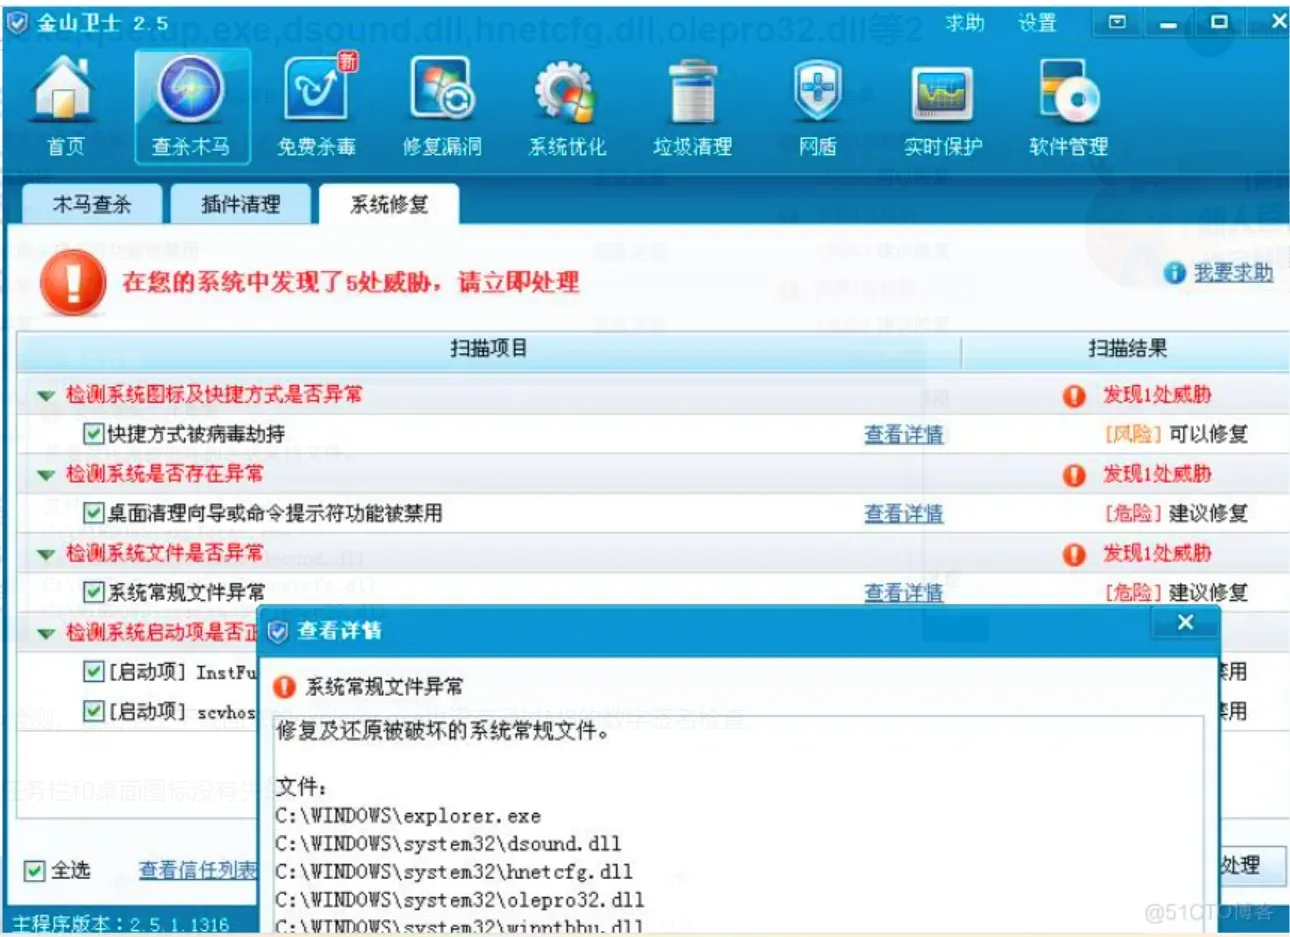Click the large red warning exclamation icon
The width and height of the screenshot is (1290, 937).
(73, 283)
